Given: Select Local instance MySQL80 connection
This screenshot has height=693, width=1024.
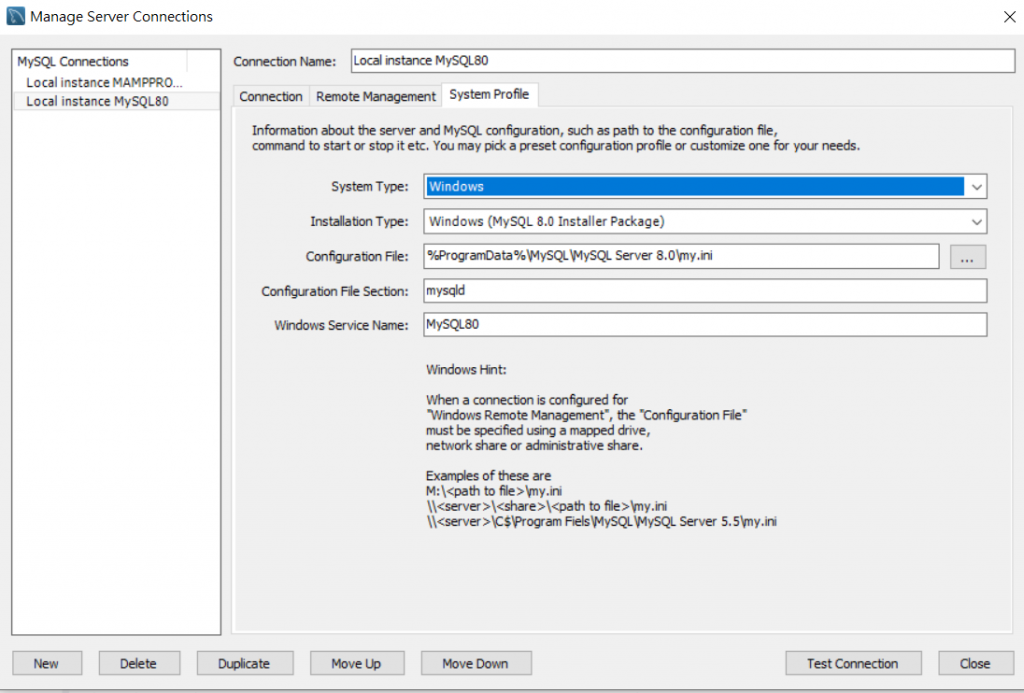Looking at the screenshot, I should tap(116, 101).
